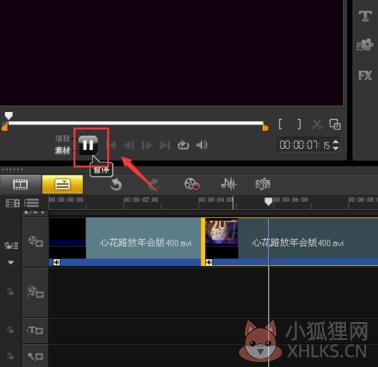This screenshot has width=378, height=367.
Task: Toggle the video track button
Action: click(35, 241)
